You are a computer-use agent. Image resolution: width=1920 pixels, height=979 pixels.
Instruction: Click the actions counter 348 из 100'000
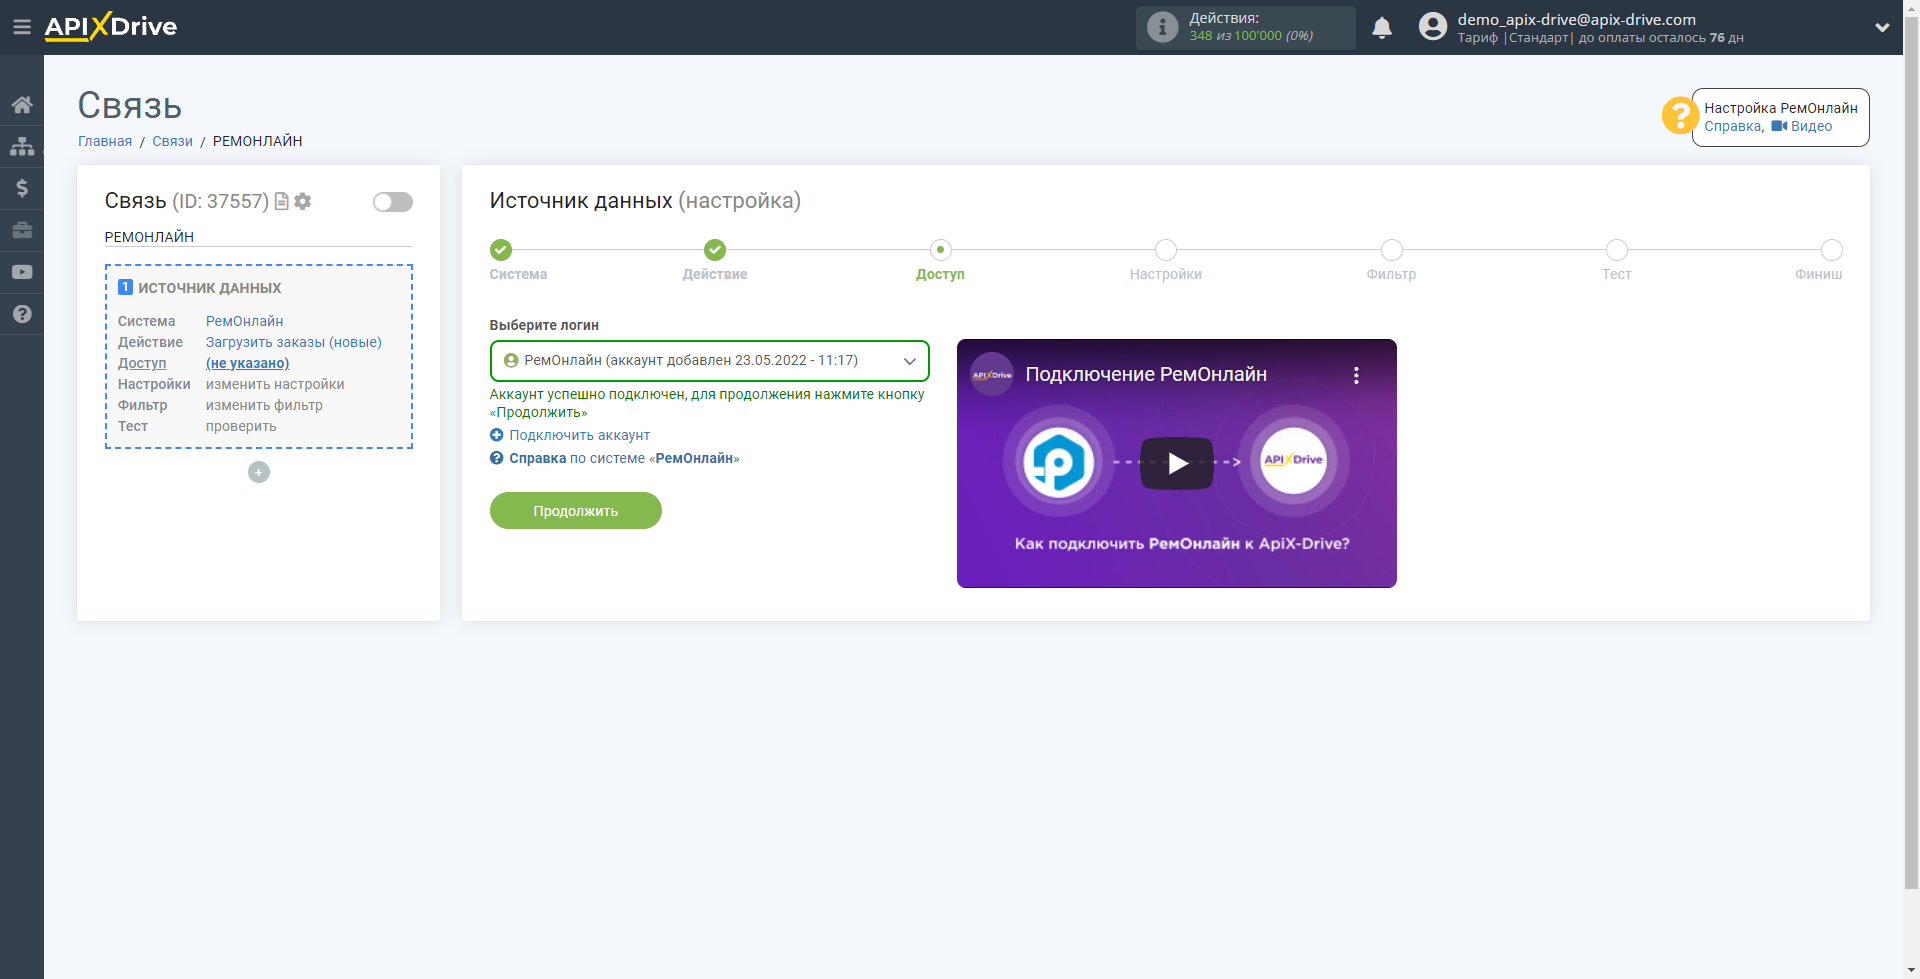point(1251,36)
